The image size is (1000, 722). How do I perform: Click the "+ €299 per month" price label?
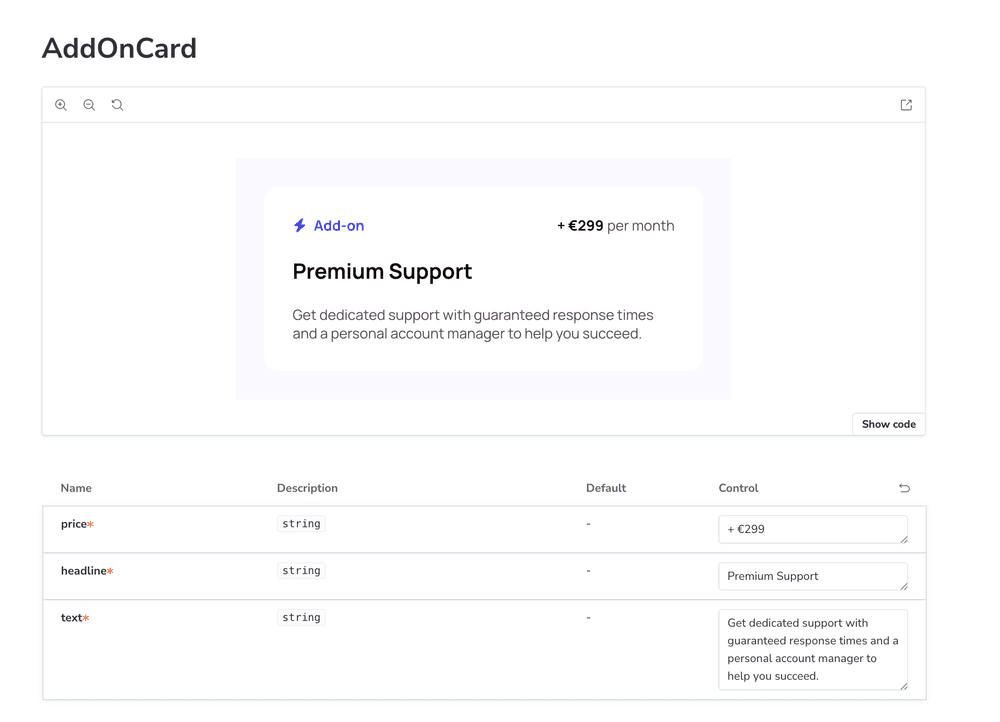pos(615,226)
